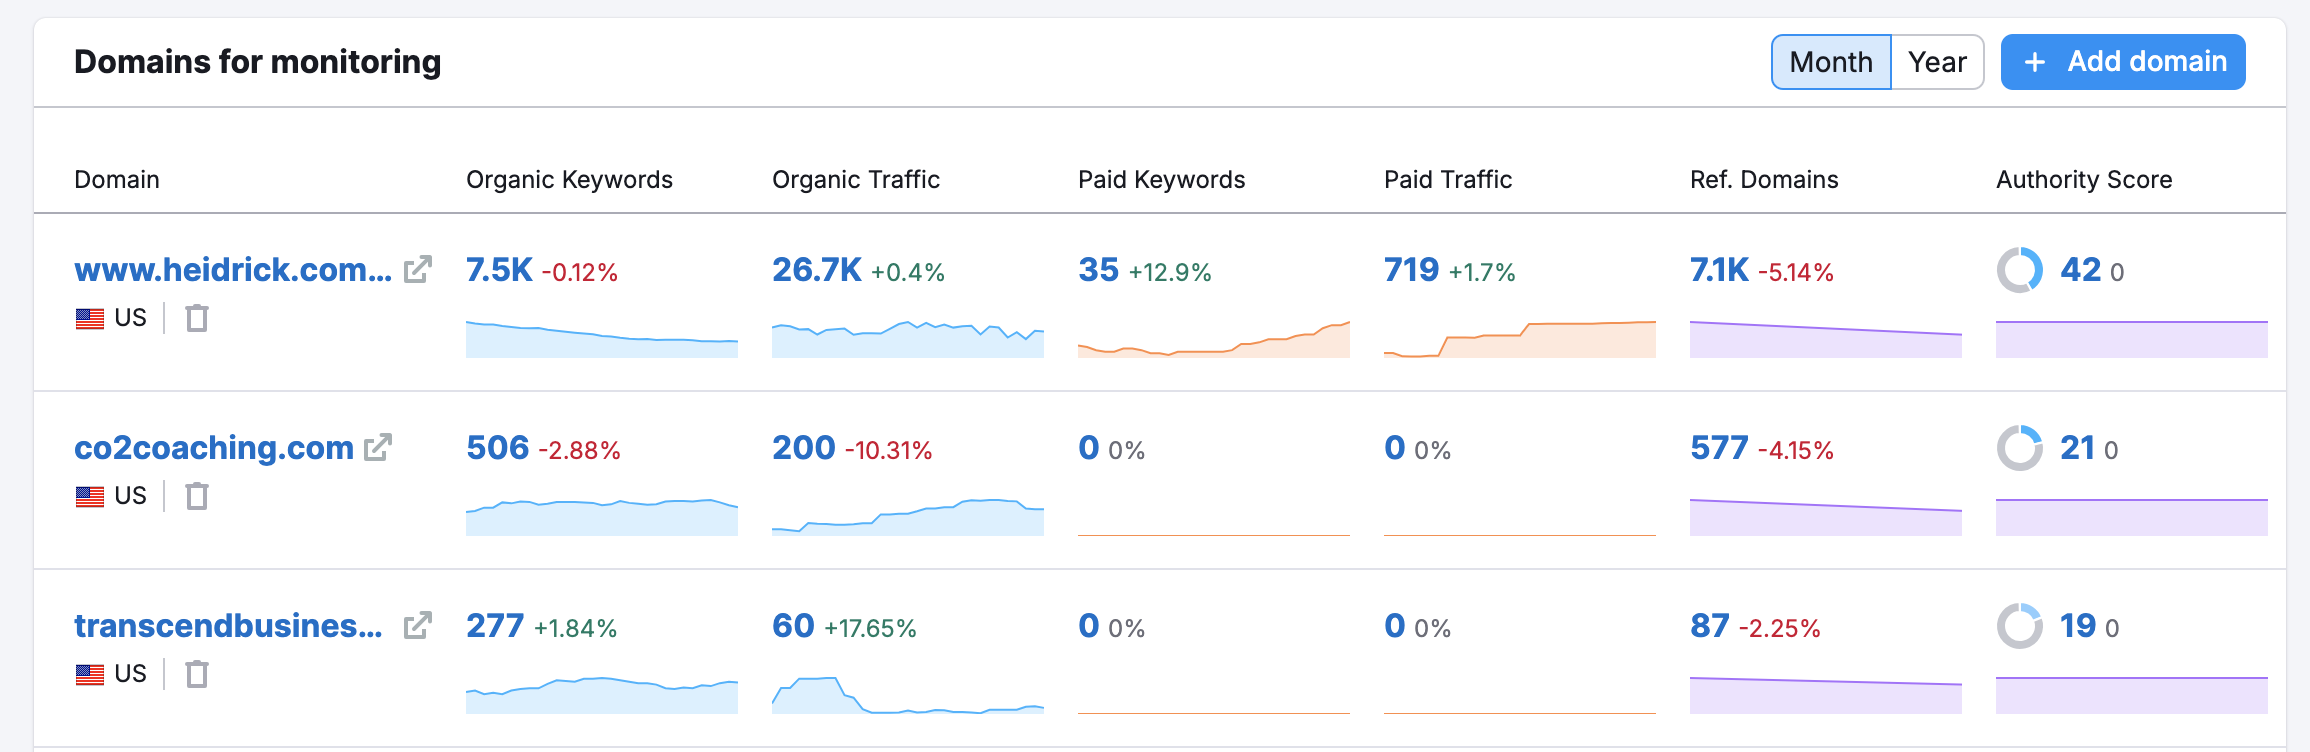
Task: Click the Authority Score column header
Action: point(2084,180)
